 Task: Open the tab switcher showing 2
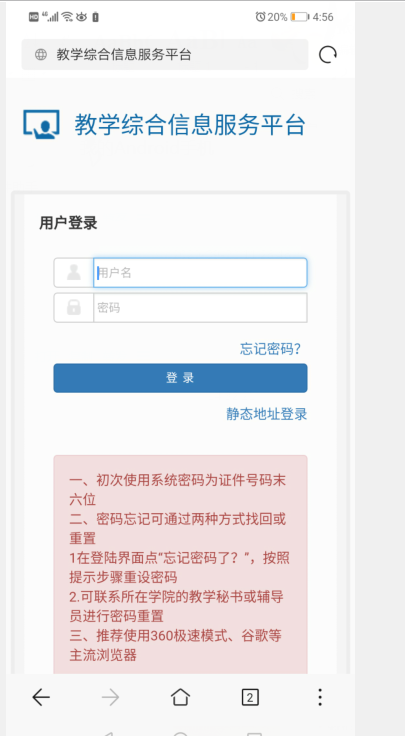coord(250,698)
